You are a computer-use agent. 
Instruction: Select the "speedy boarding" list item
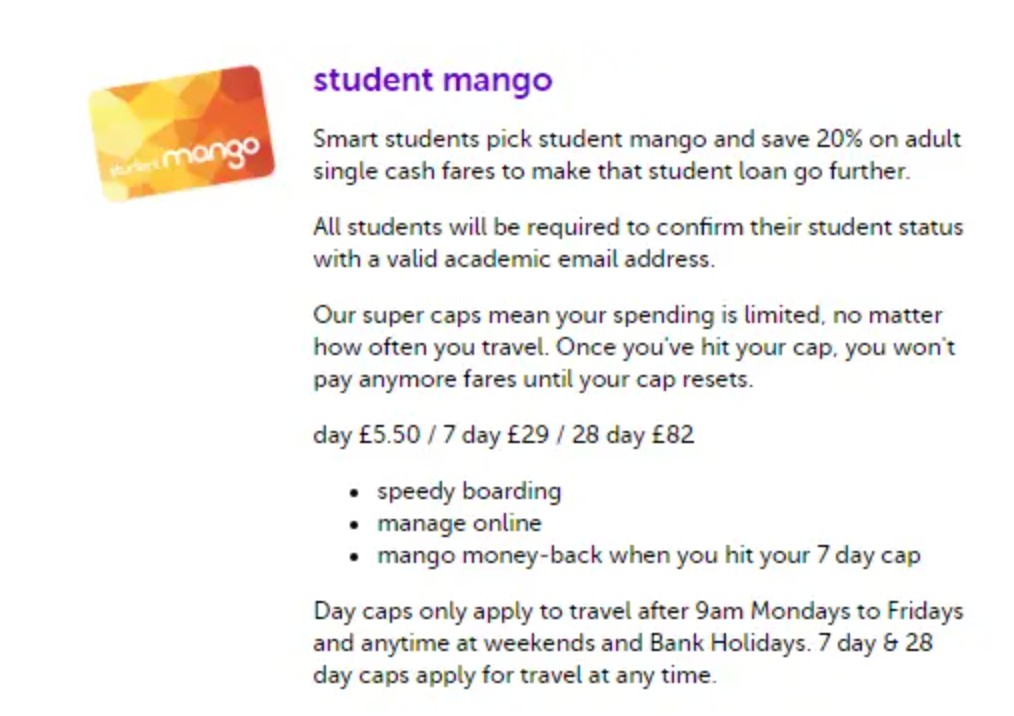(x=468, y=492)
